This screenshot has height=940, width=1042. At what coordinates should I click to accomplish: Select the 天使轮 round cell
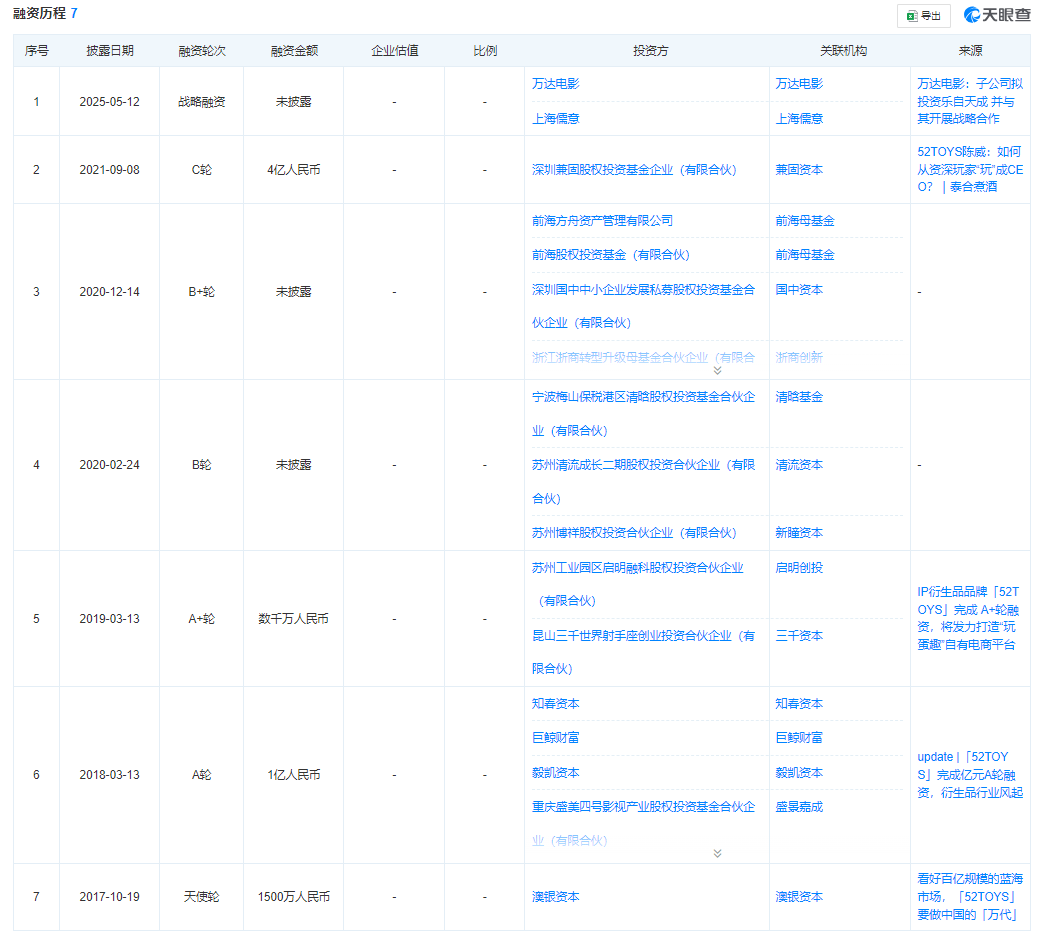(x=202, y=897)
